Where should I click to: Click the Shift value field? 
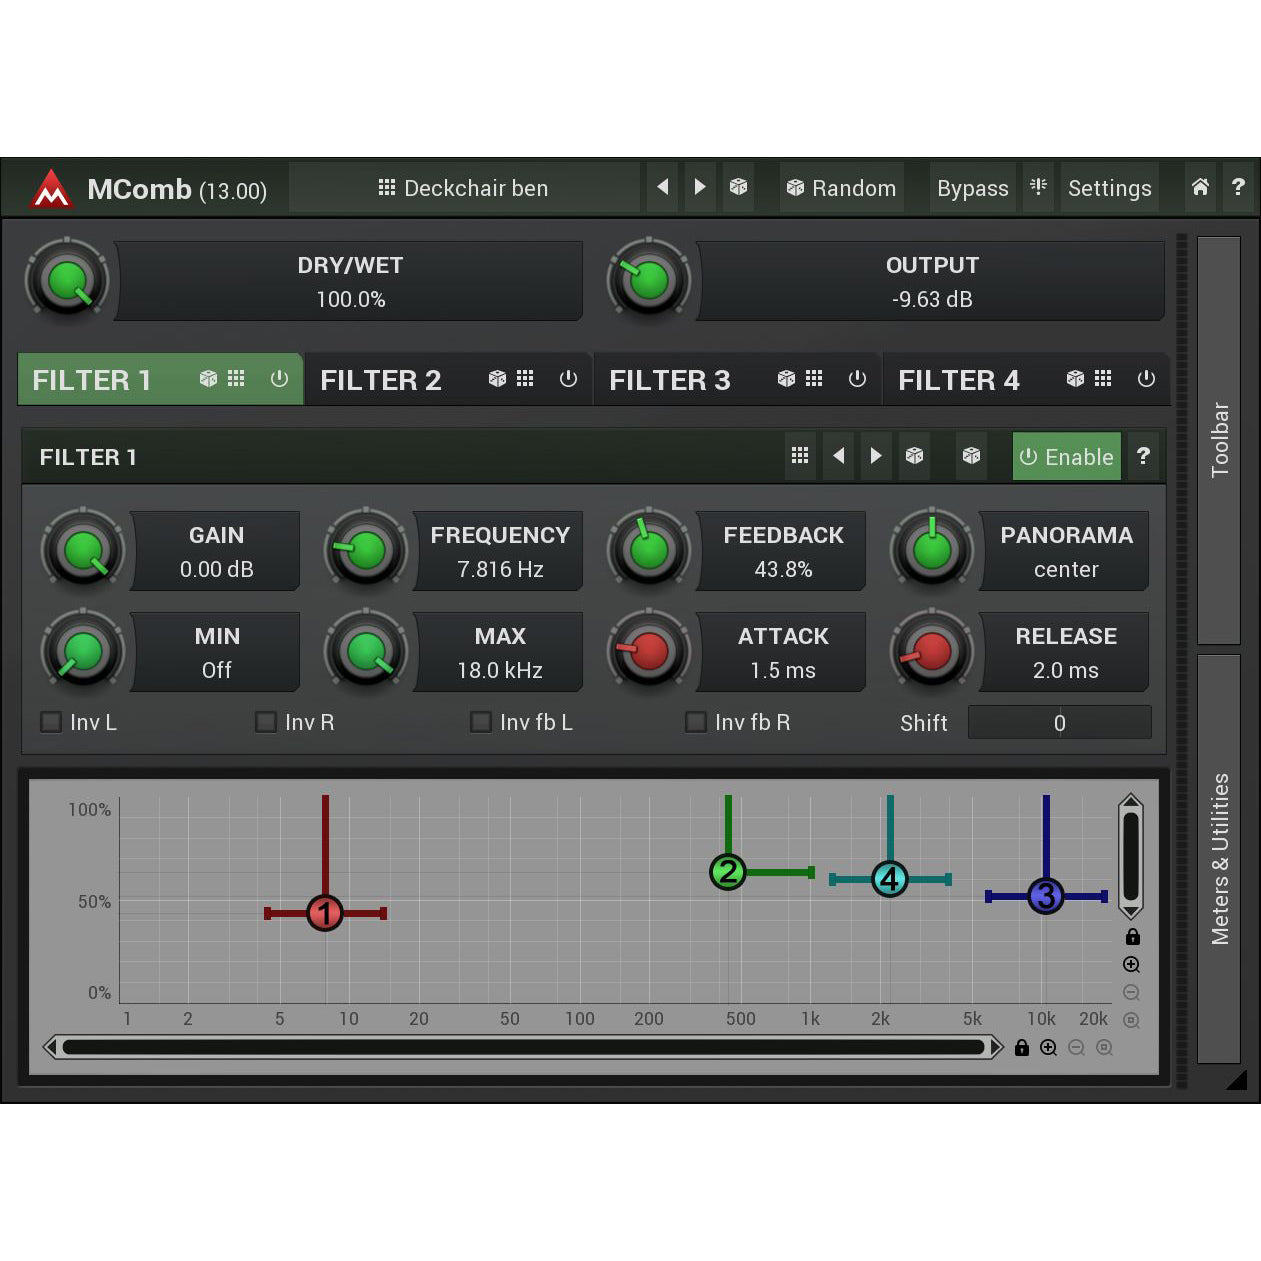[x=1059, y=723]
